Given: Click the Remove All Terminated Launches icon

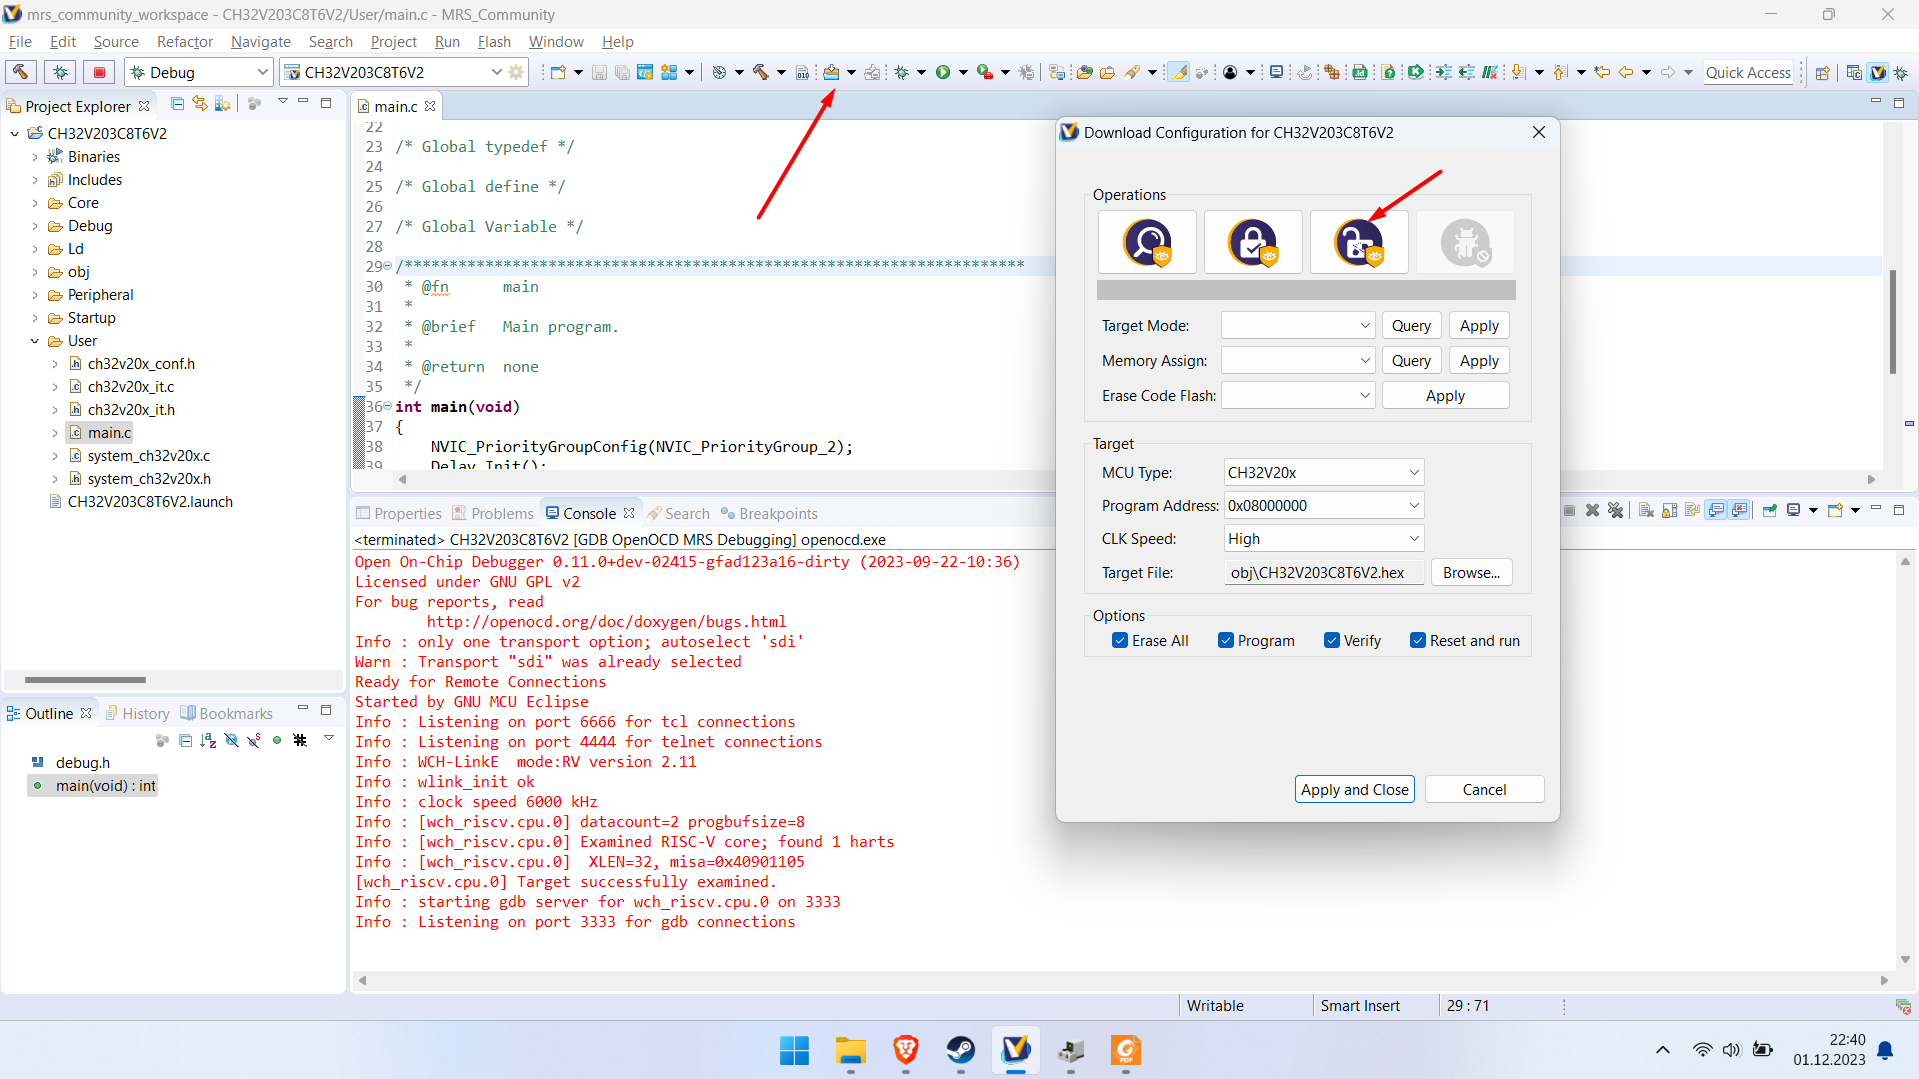Looking at the screenshot, I should pos(1615,511).
